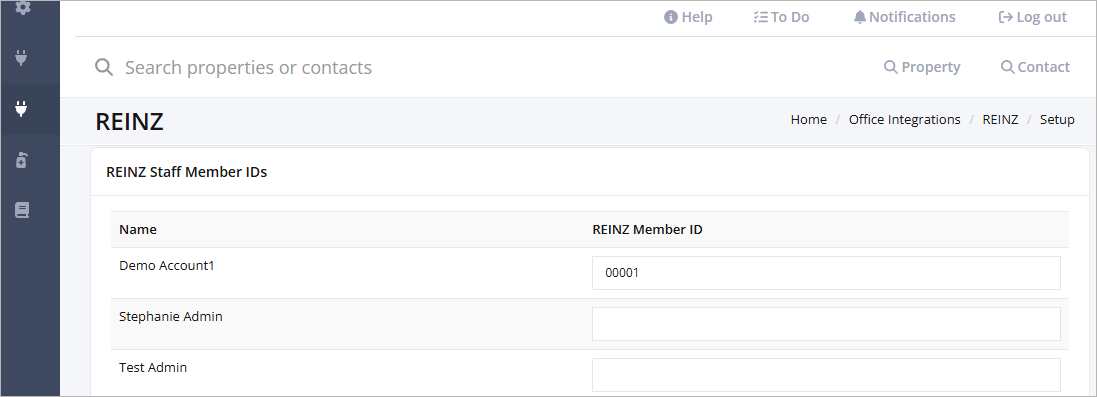Focus the search properties or contacts field
The image size is (1097, 397).
[248, 67]
